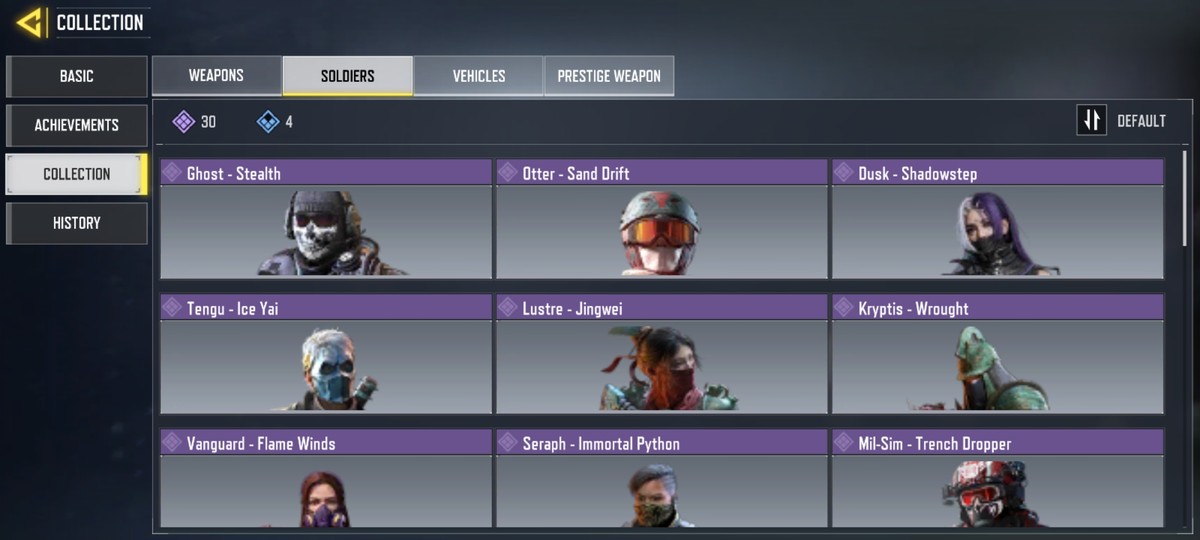This screenshot has width=1200, height=540.
Task: Select the Soldiers tab
Action: click(348, 76)
